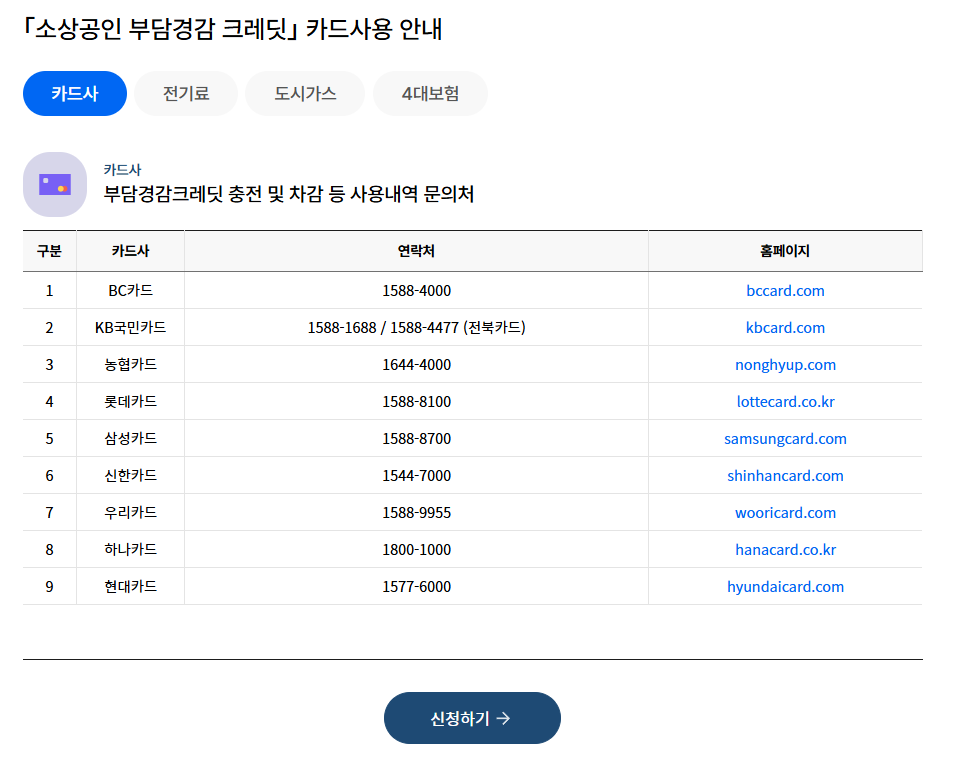Click the purple credit card icon
The width and height of the screenshot is (955, 759).
tap(55, 185)
